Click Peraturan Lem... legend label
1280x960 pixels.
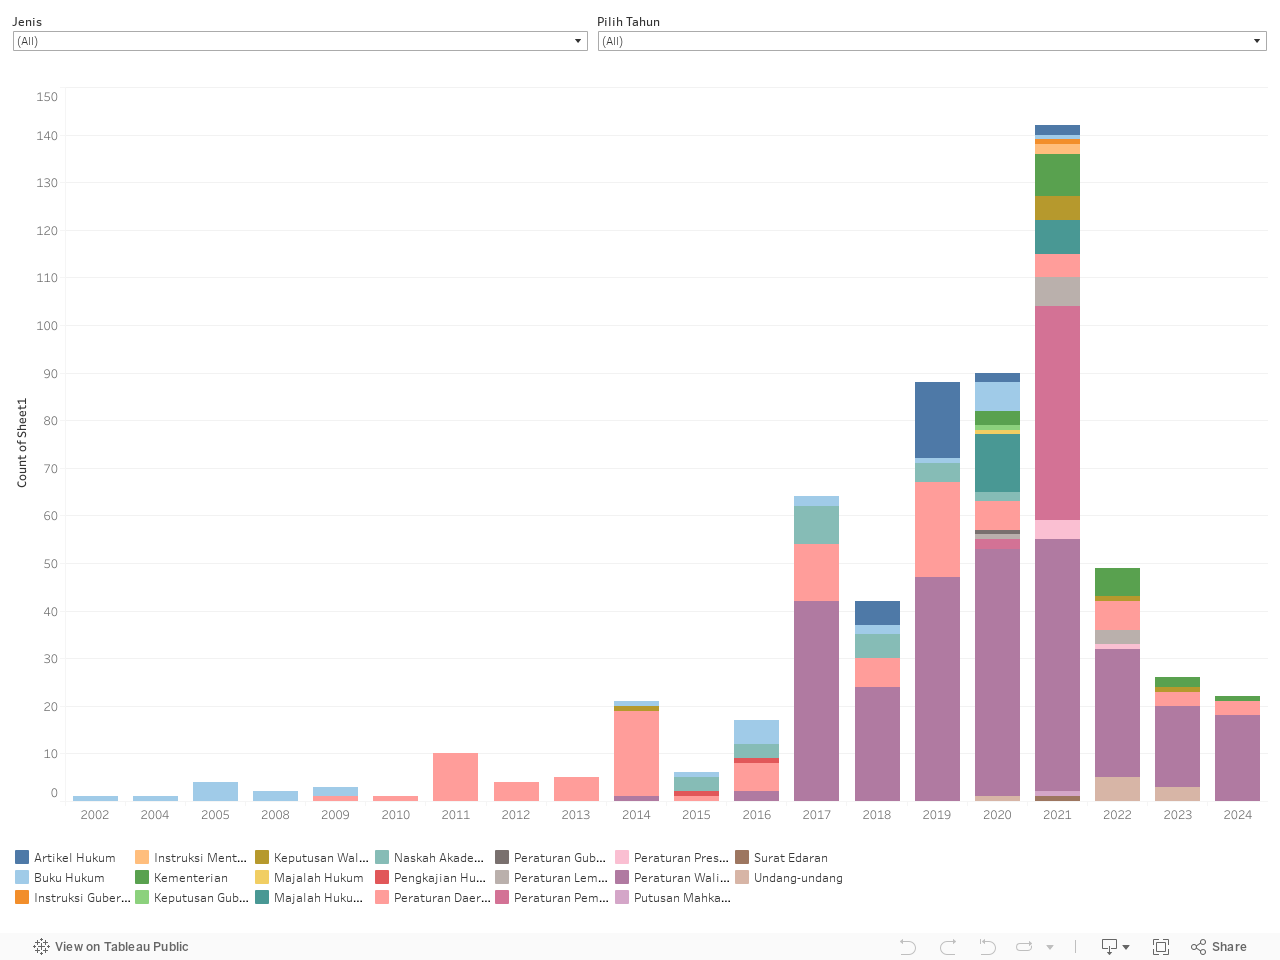click(x=561, y=878)
